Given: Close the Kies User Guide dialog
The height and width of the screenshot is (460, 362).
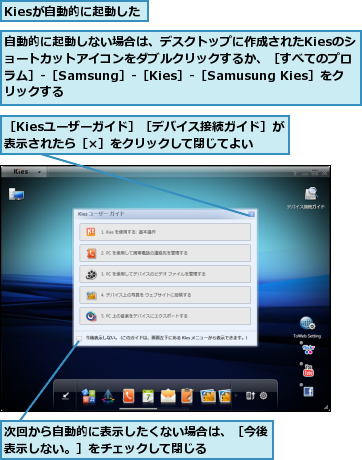Looking at the screenshot, I should [252, 214].
